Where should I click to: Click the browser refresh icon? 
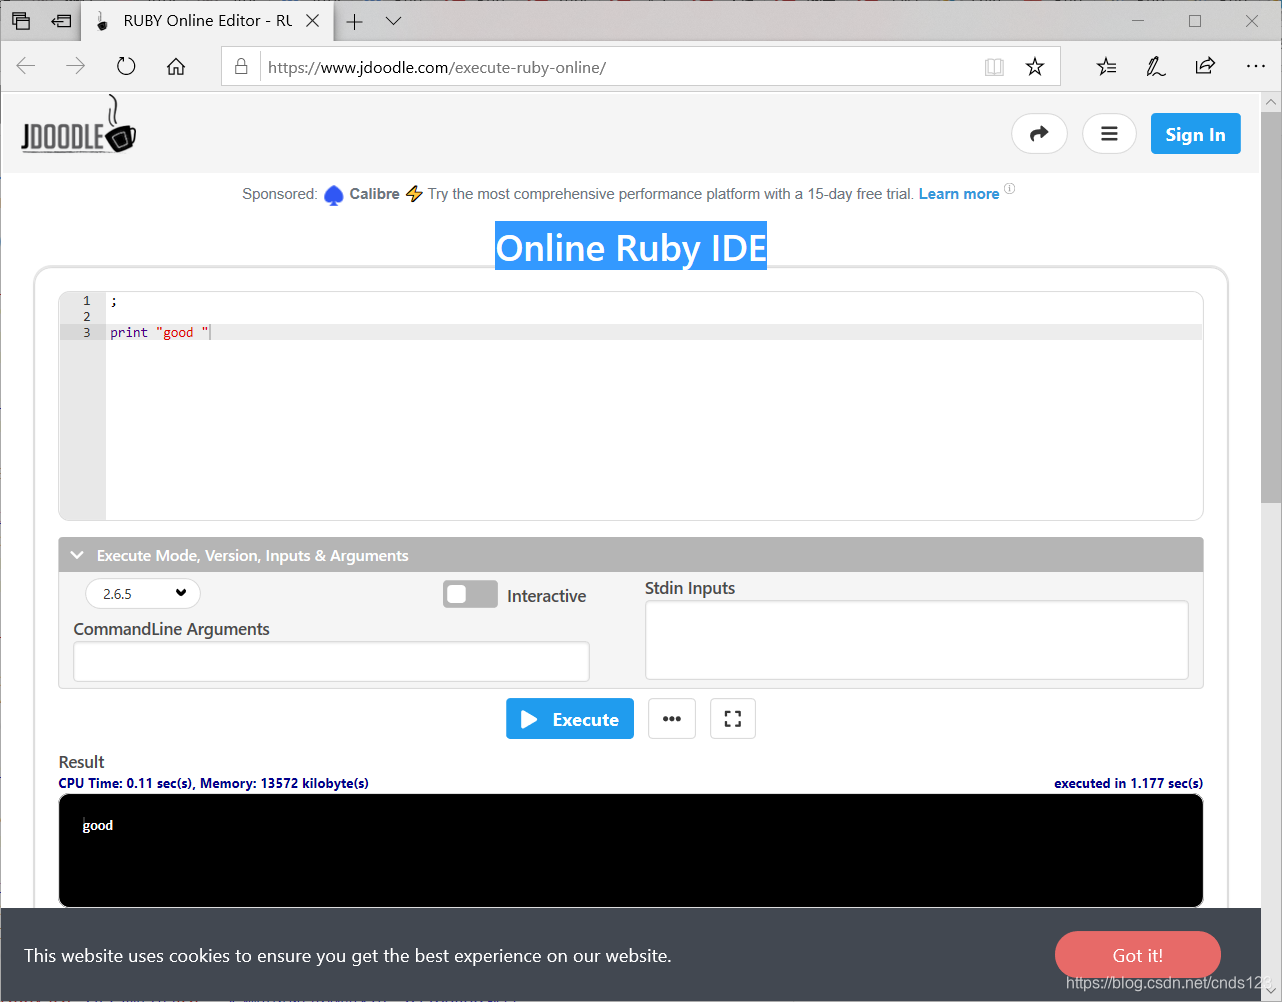tap(126, 66)
